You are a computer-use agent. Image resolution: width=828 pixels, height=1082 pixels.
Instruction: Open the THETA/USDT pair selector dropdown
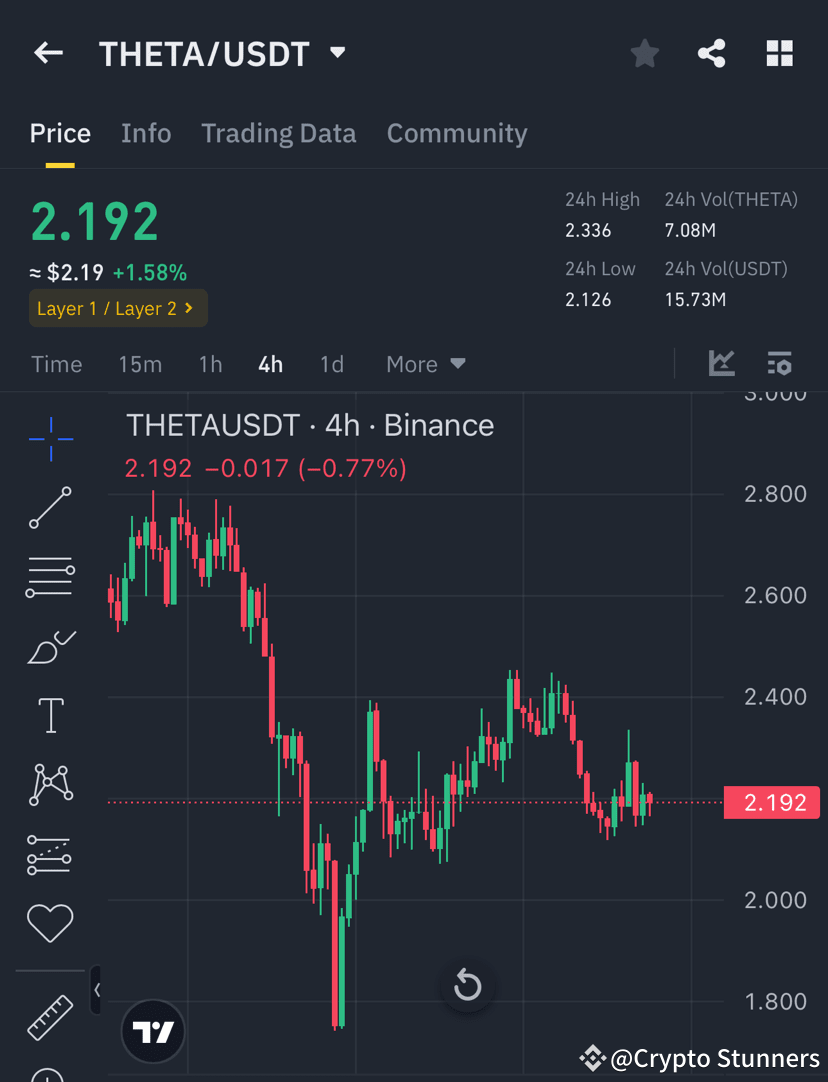coord(337,53)
